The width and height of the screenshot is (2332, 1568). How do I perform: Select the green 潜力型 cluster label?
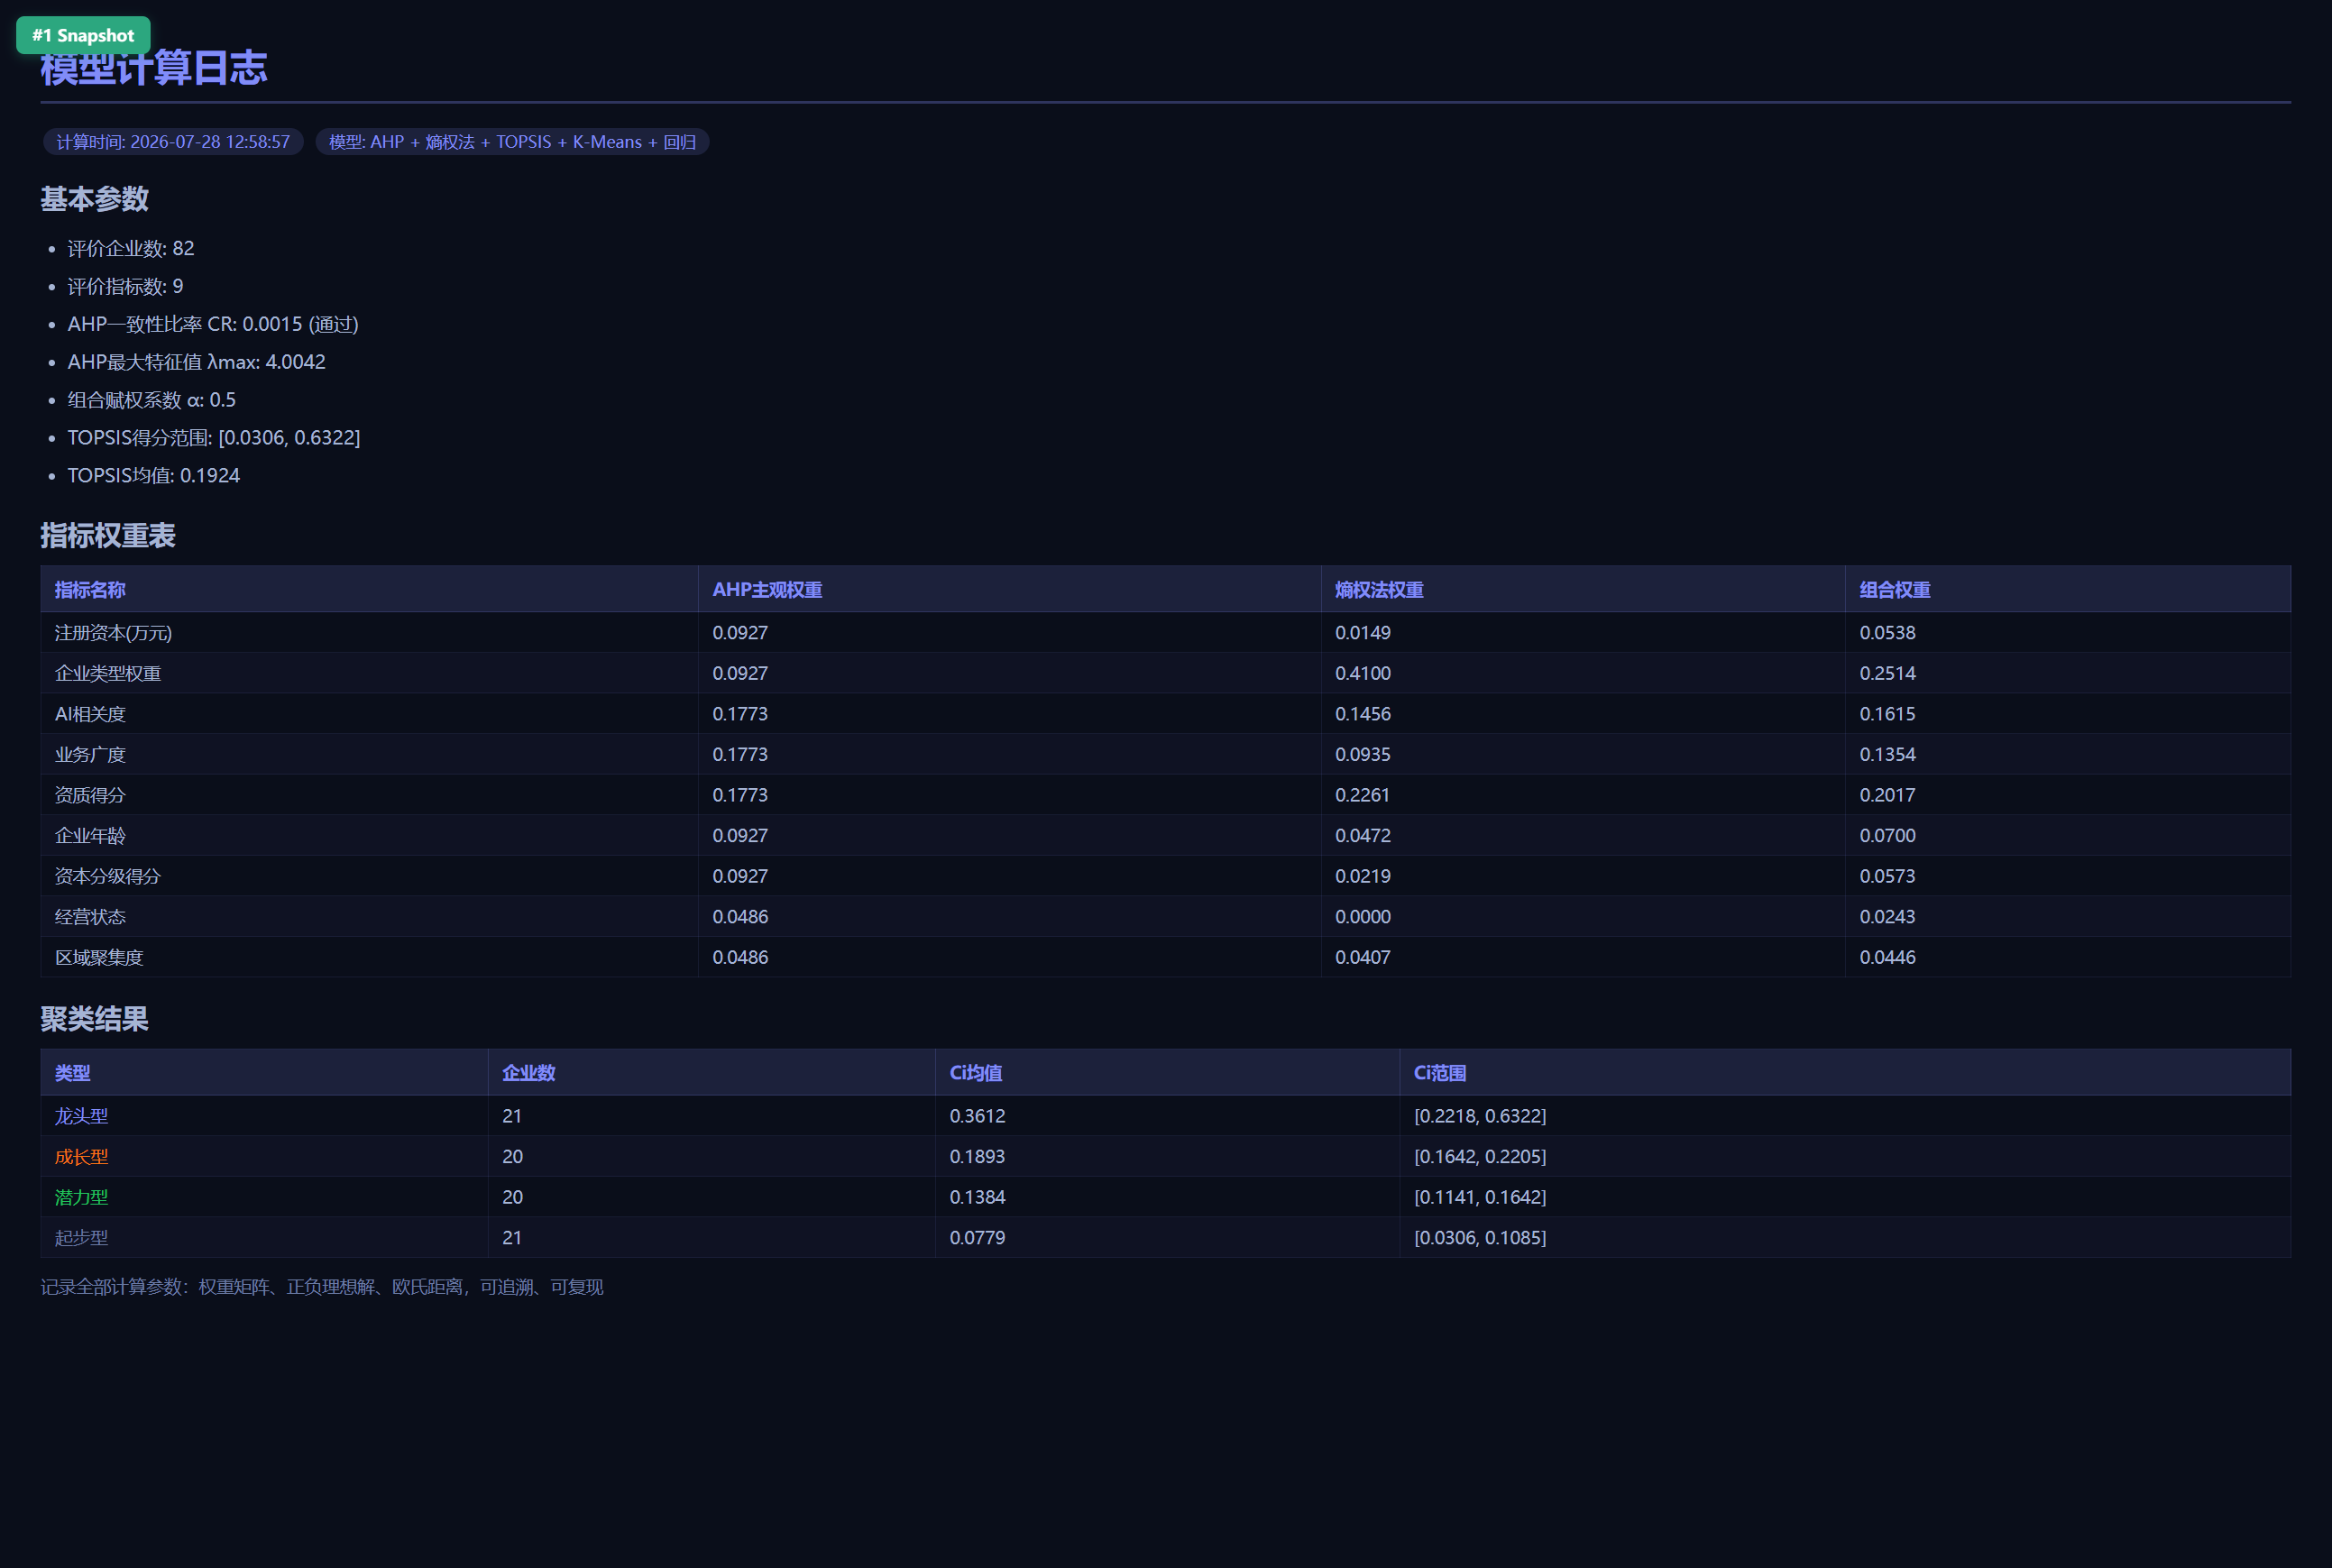pyautogui.click(x=81, y=1197)
